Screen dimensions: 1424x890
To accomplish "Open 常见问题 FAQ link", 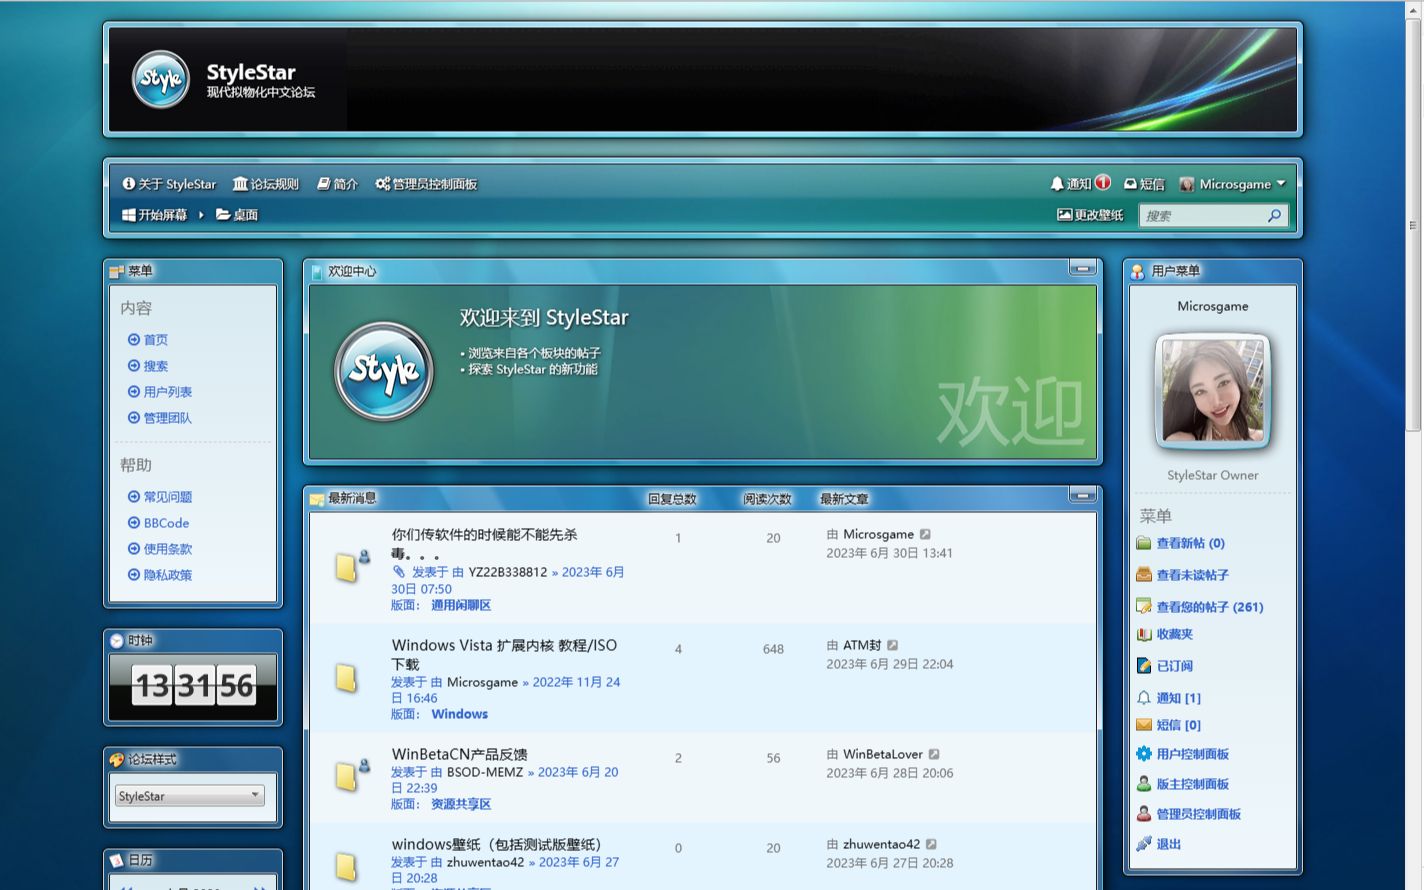I will [160, 497].
